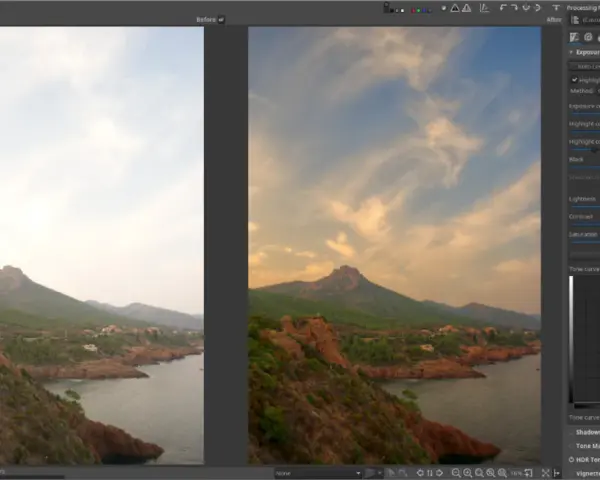
Task: Adjust the Contrast slider
Action: click(x=584, y=224)
